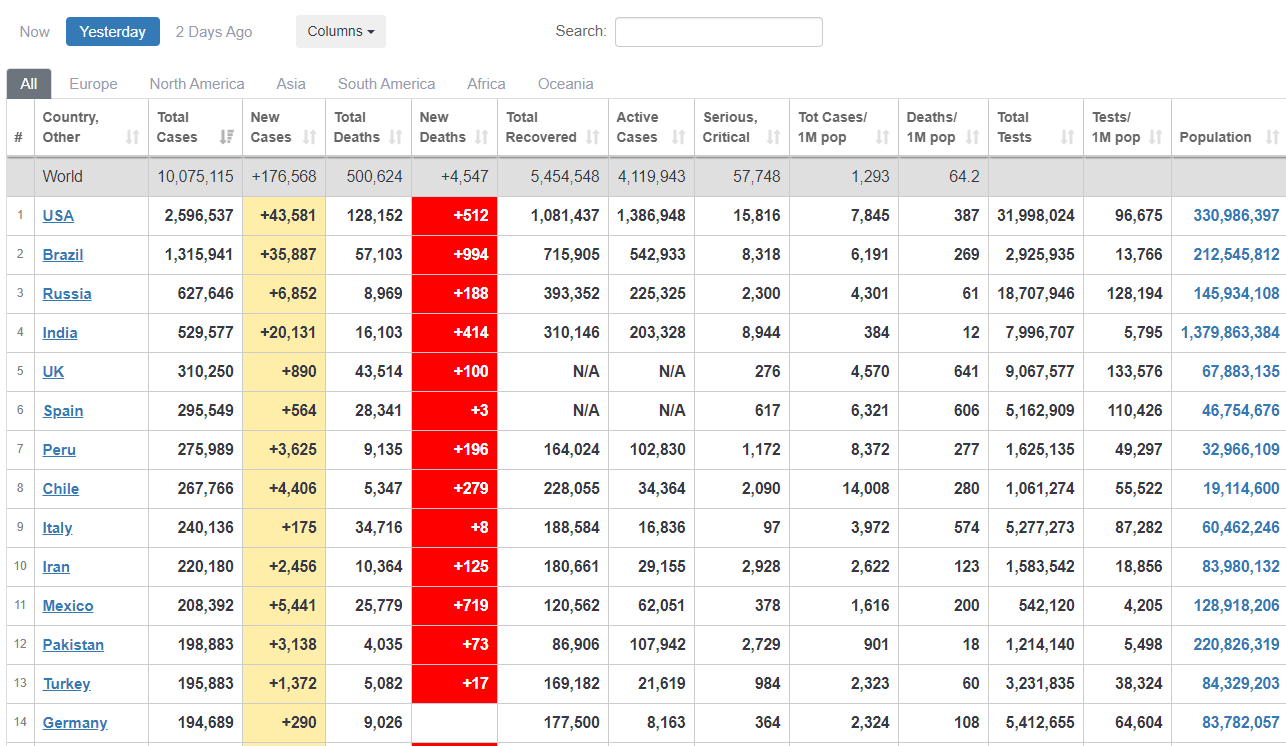The width and height of the screenshot is (1286, 746).
Task: Click Russia population 145,934,108 link
Action: (1236, 294)
